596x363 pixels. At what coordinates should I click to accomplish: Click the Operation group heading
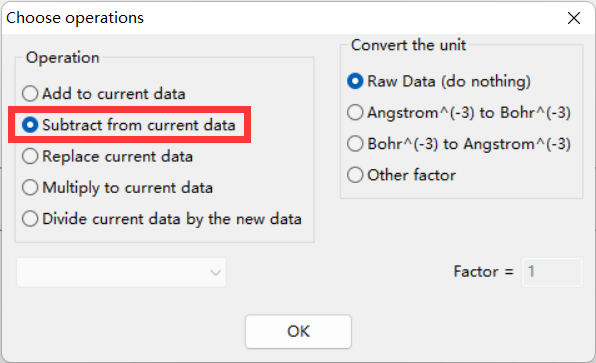click(63, 57)
